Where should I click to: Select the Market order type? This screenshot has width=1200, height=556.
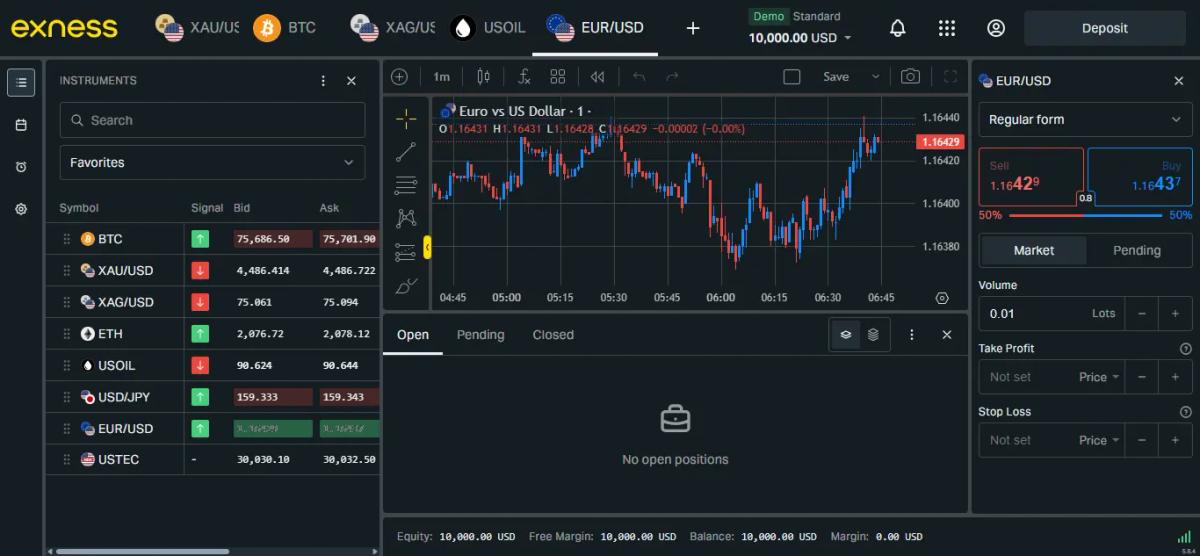point(1033,250)
